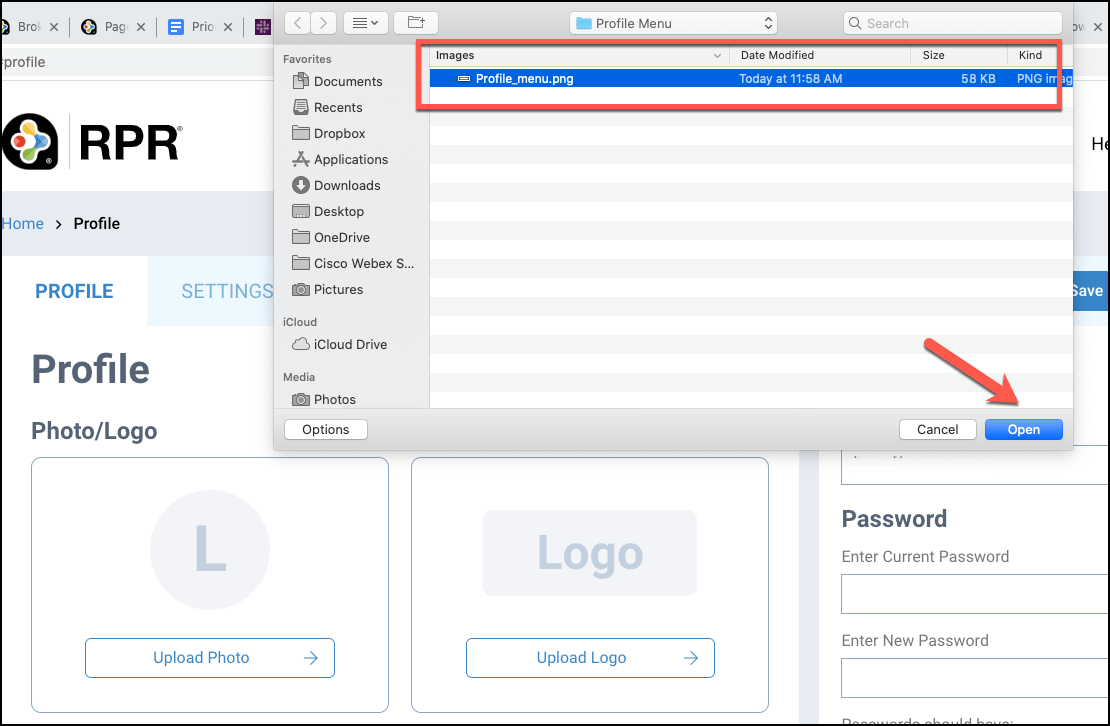Expand the Profile Menu folder path dropdown
The height and width of the screenshot is (726, 1110).
pos(673,22)
